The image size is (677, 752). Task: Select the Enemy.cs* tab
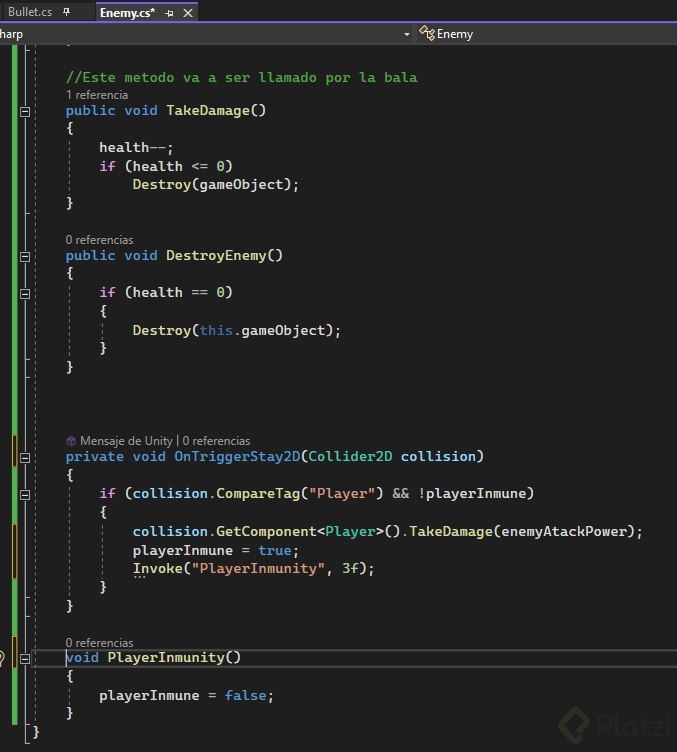[127, 13]
